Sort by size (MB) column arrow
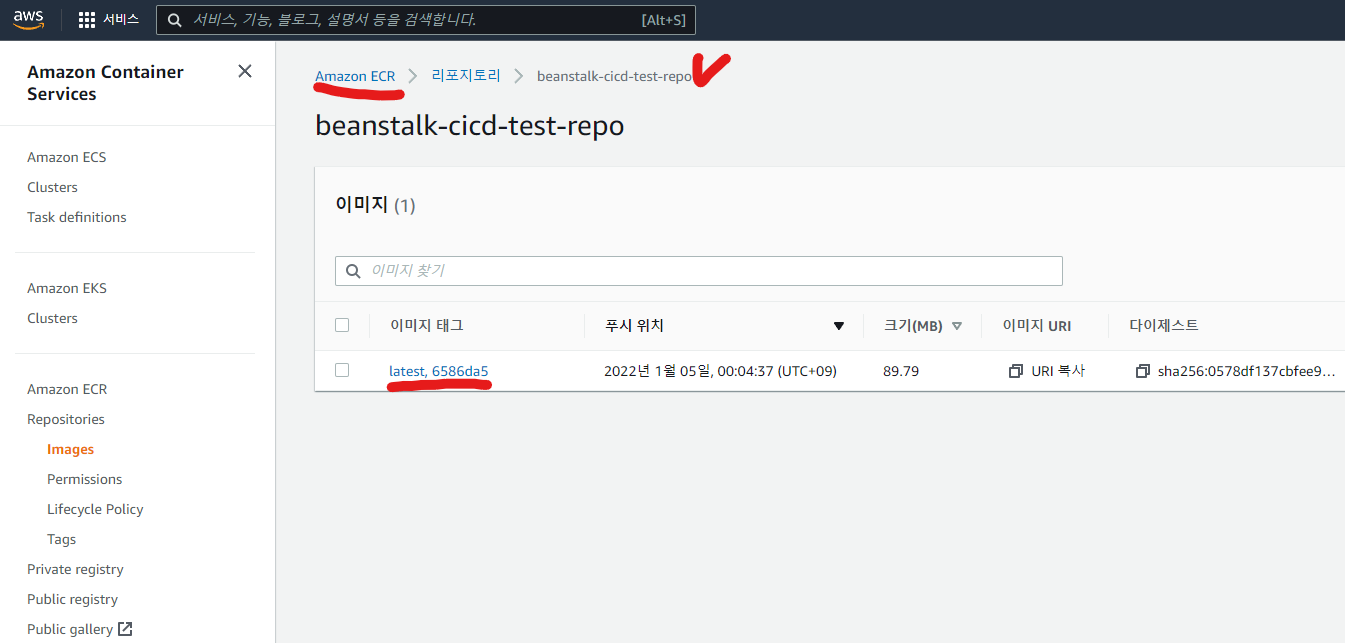1345x643 pixels. pyautogui.click(x=957, y=326)
